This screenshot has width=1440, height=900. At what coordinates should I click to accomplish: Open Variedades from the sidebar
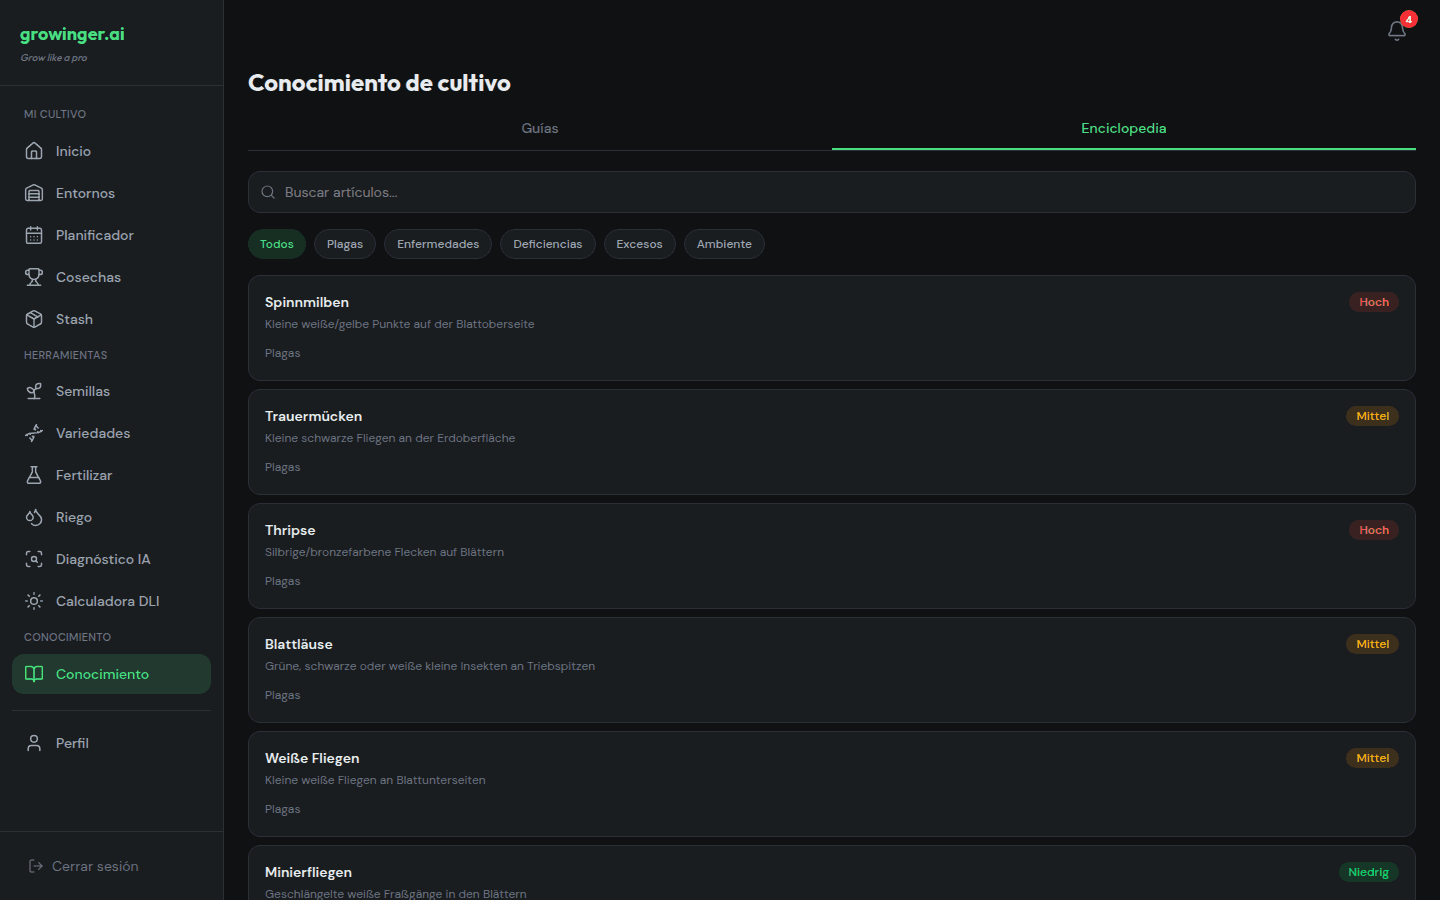[x=111, y=433]
